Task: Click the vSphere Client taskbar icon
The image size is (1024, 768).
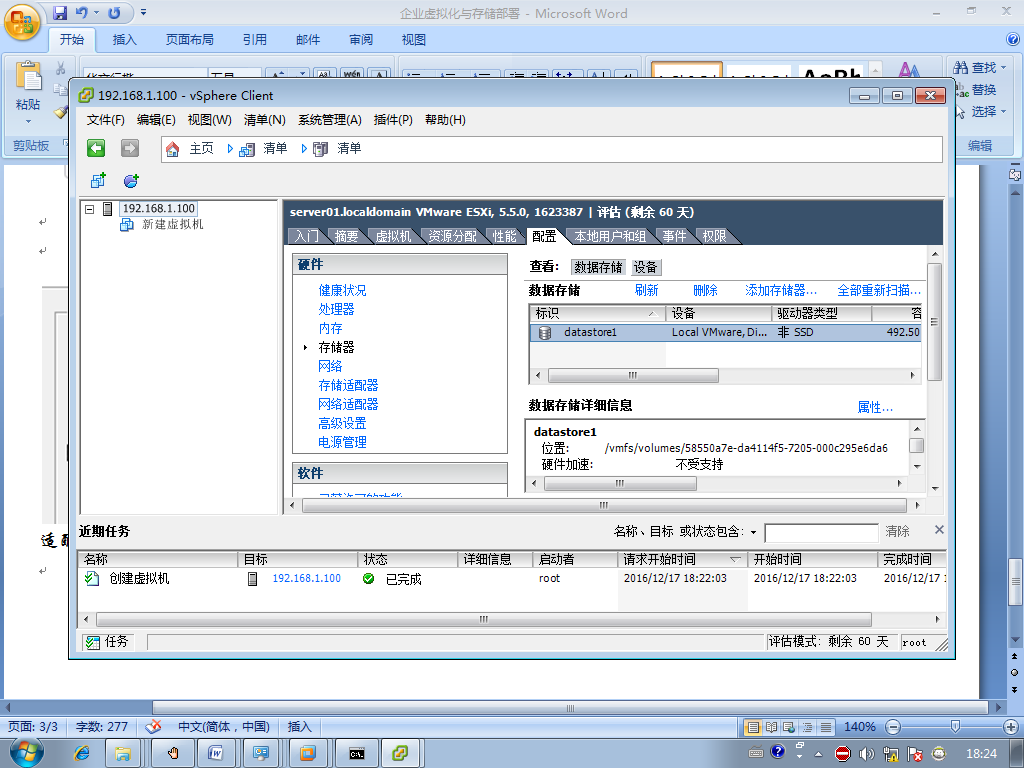Action: point(400,753)
